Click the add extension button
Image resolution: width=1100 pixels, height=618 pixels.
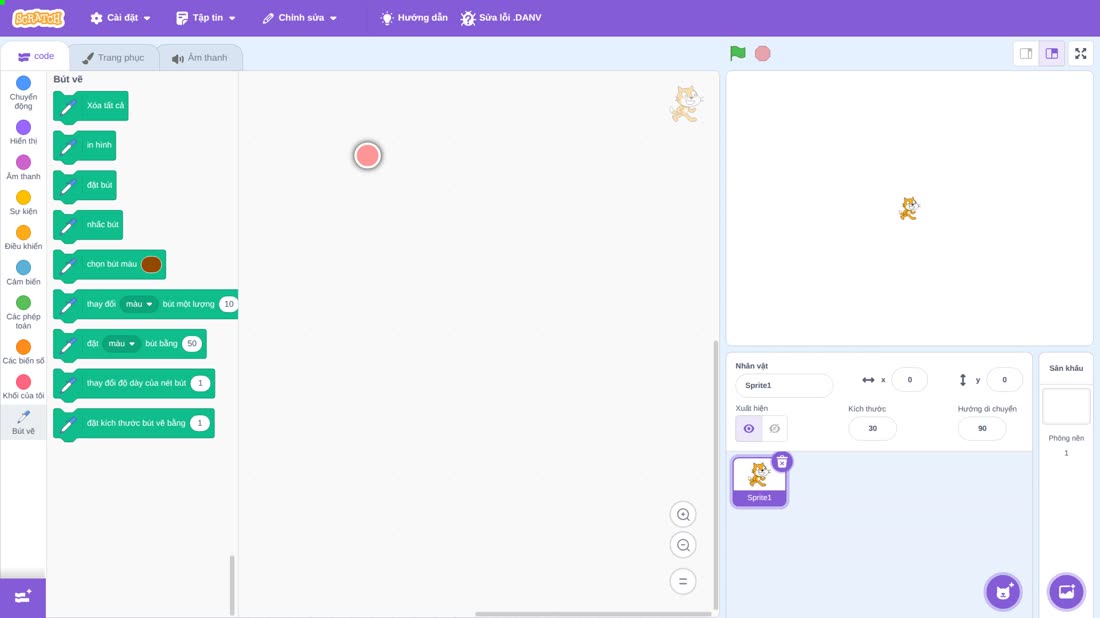22,598
